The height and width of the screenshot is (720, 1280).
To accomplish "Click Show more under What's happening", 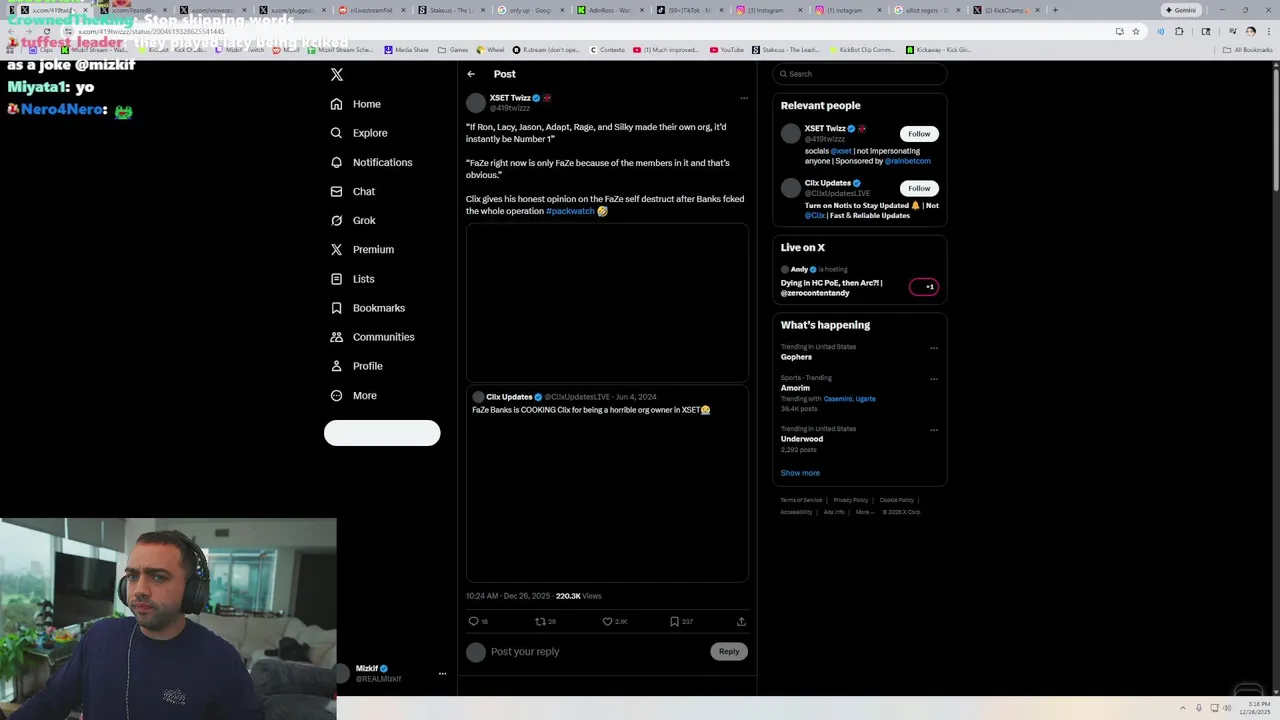I will (800, 473).
